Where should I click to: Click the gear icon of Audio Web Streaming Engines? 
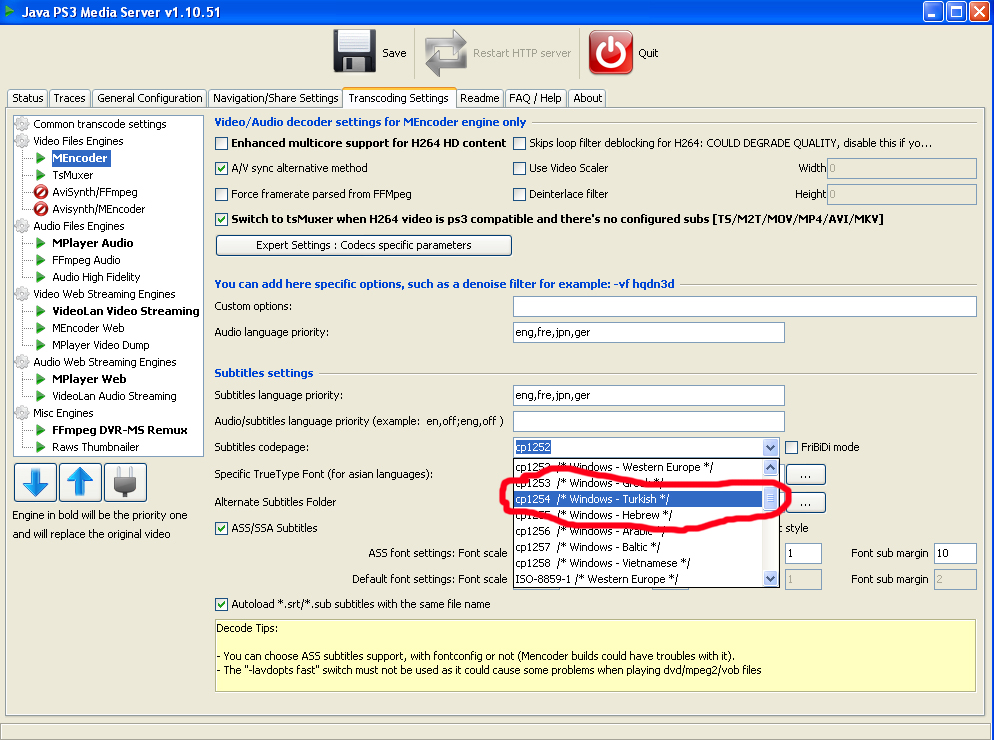pyautogui.click(x=22, y=362)
